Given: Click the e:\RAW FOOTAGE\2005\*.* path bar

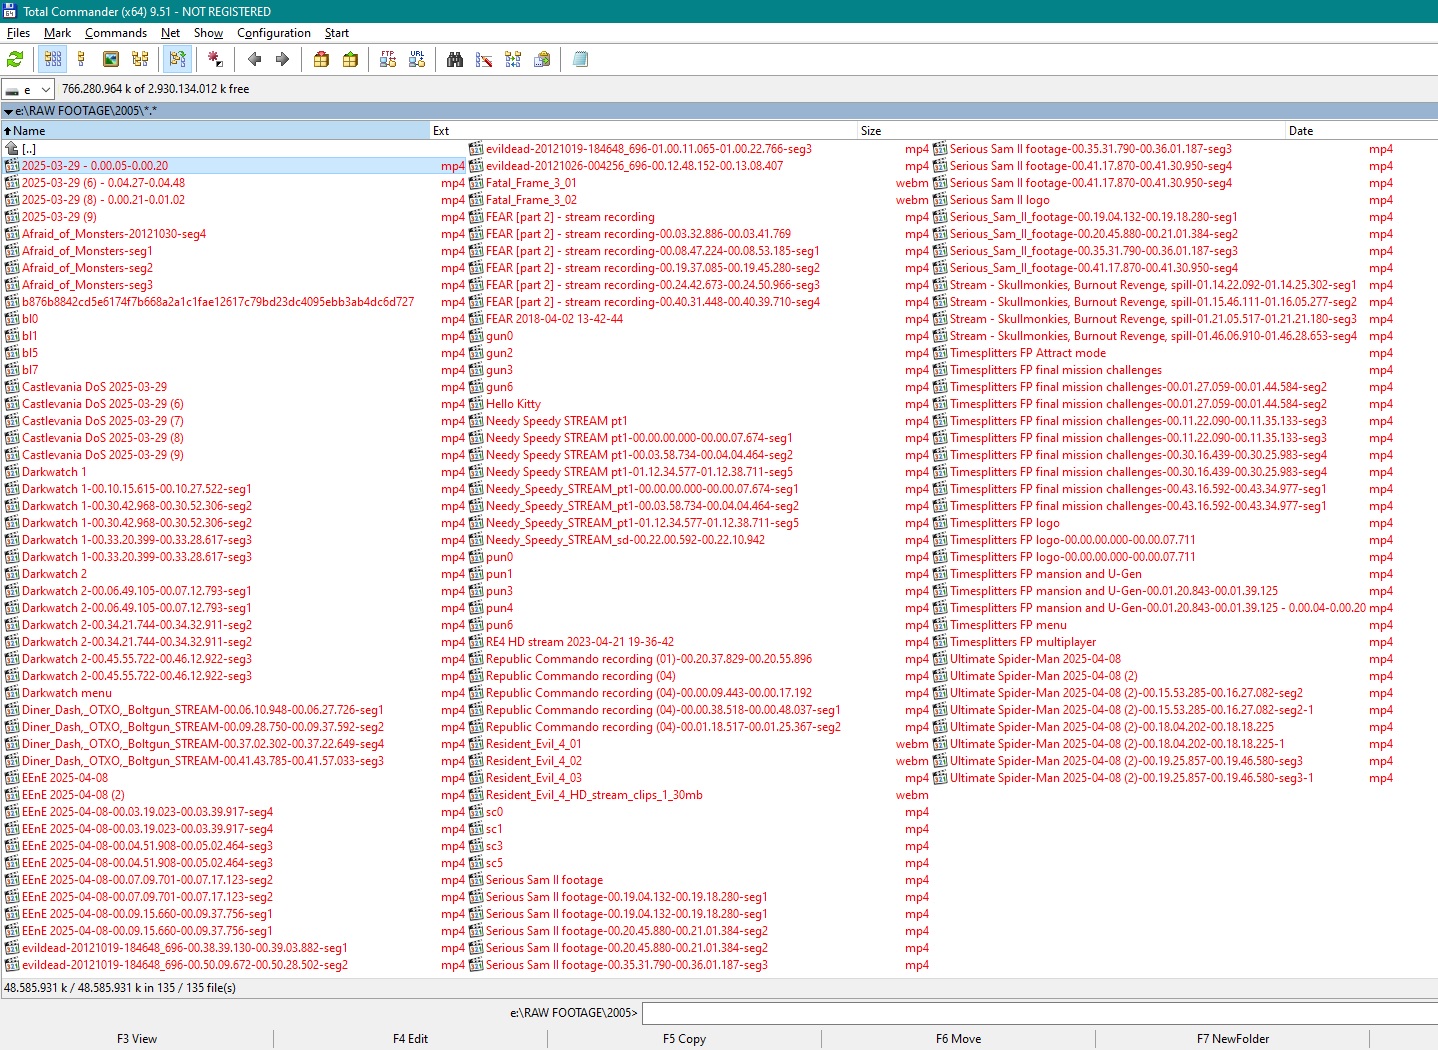Looking at the screenshot, I should pyautogui.click(x=719, y=111).
